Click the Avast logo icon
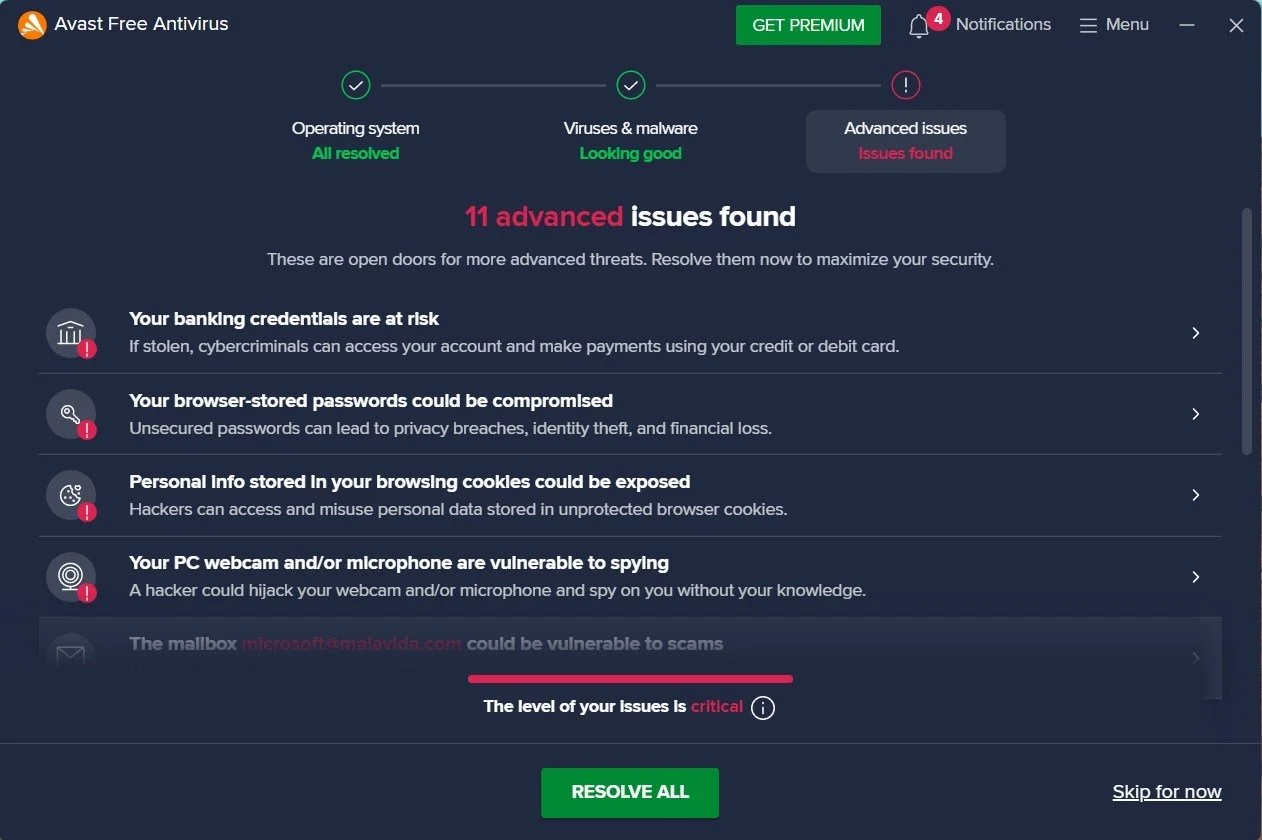The height and width of the screenshot is (840, 1262). [31, 24]
